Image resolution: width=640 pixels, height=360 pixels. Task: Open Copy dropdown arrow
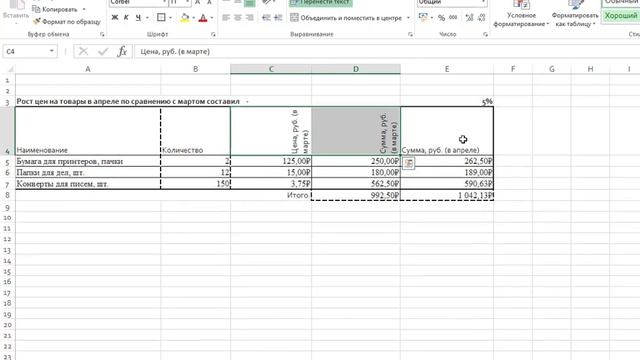click(84, 9)
